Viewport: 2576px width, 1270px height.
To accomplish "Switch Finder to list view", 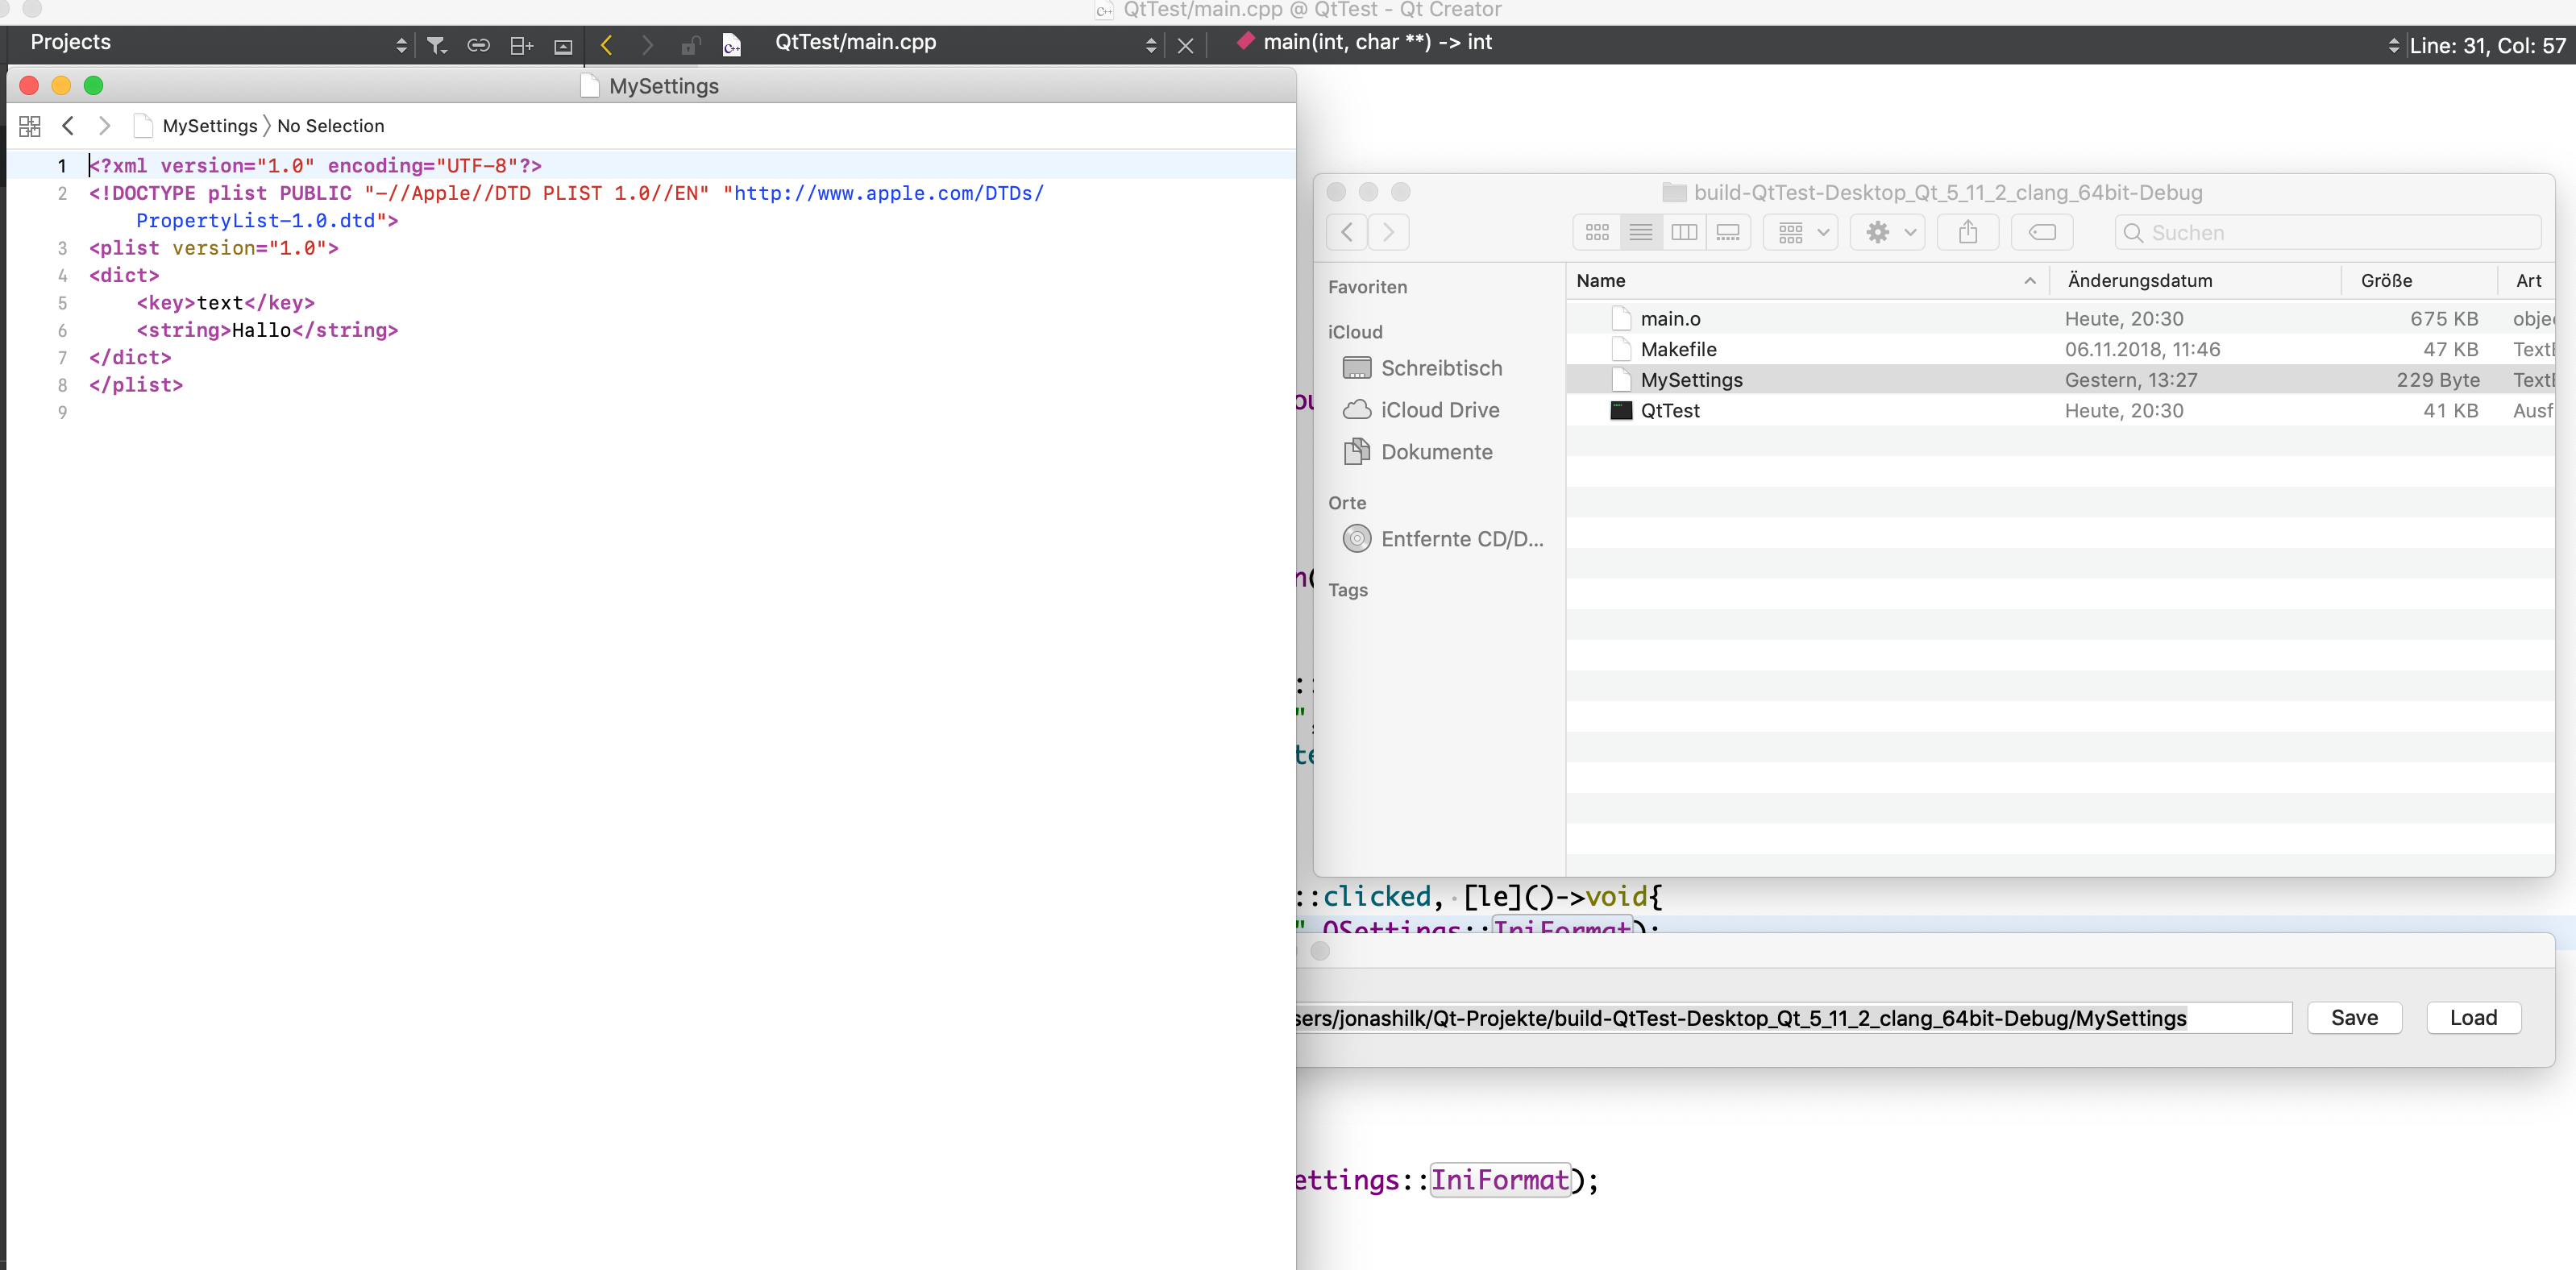I will click(1641, 232).
